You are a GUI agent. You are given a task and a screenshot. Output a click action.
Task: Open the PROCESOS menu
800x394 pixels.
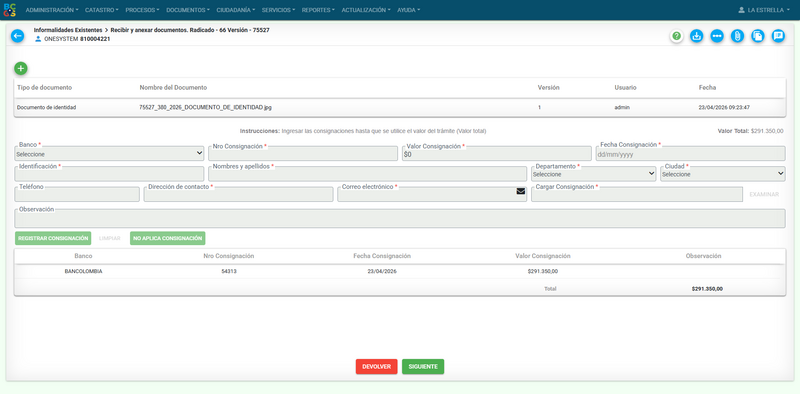[x=142, y=10]
